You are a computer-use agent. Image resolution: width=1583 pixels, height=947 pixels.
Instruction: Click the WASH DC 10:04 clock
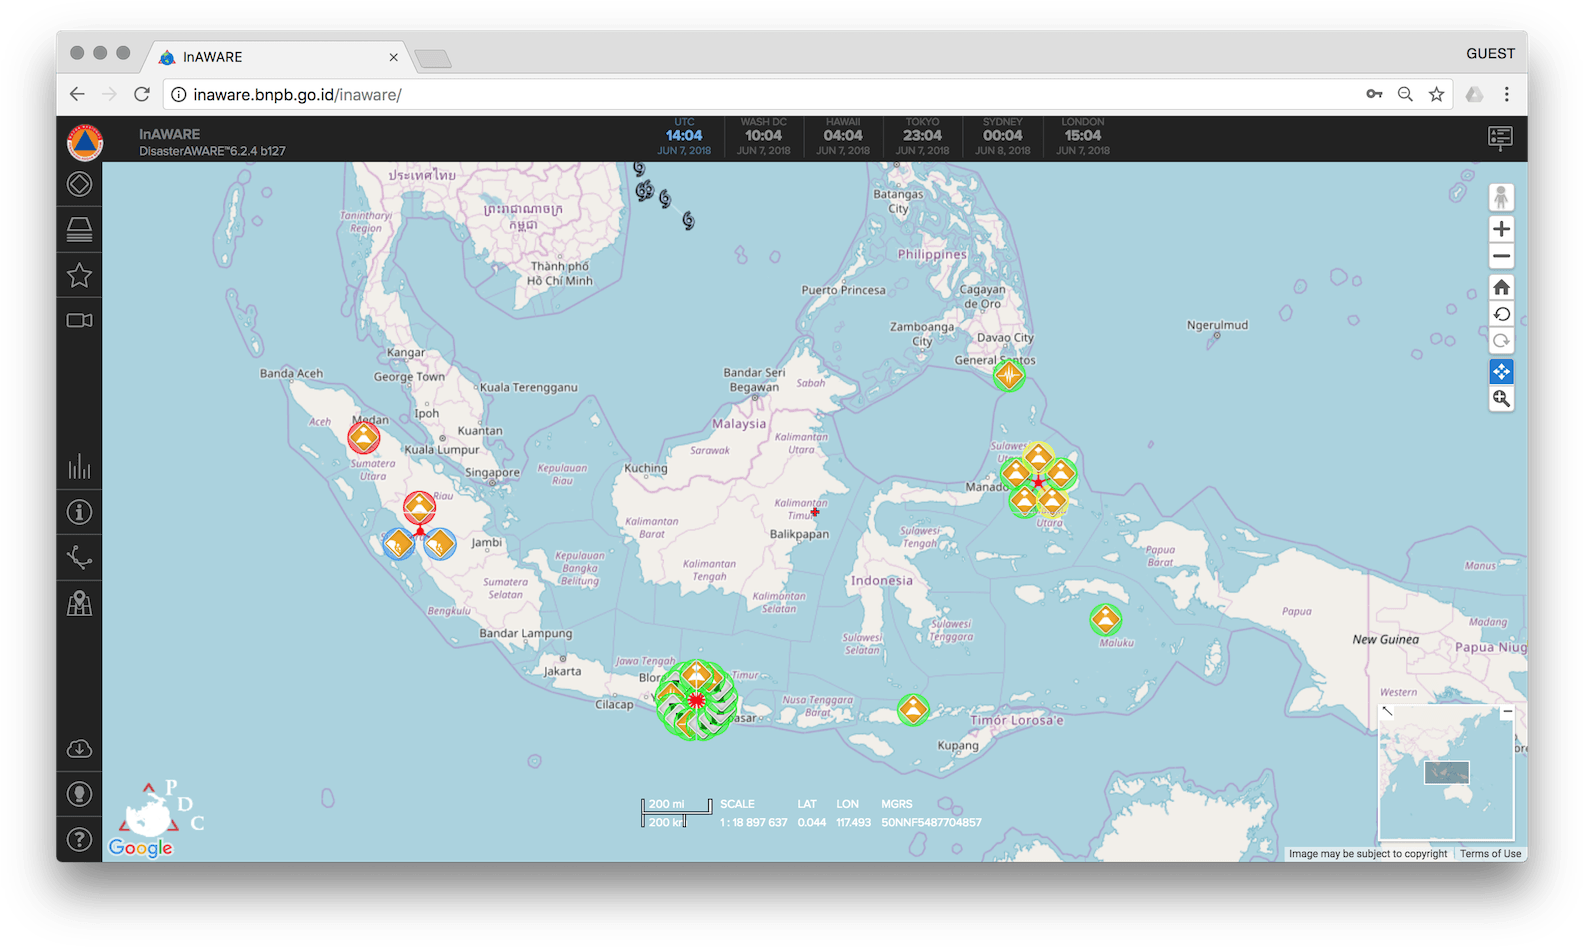pyautogui.click(x=763, y=137)
